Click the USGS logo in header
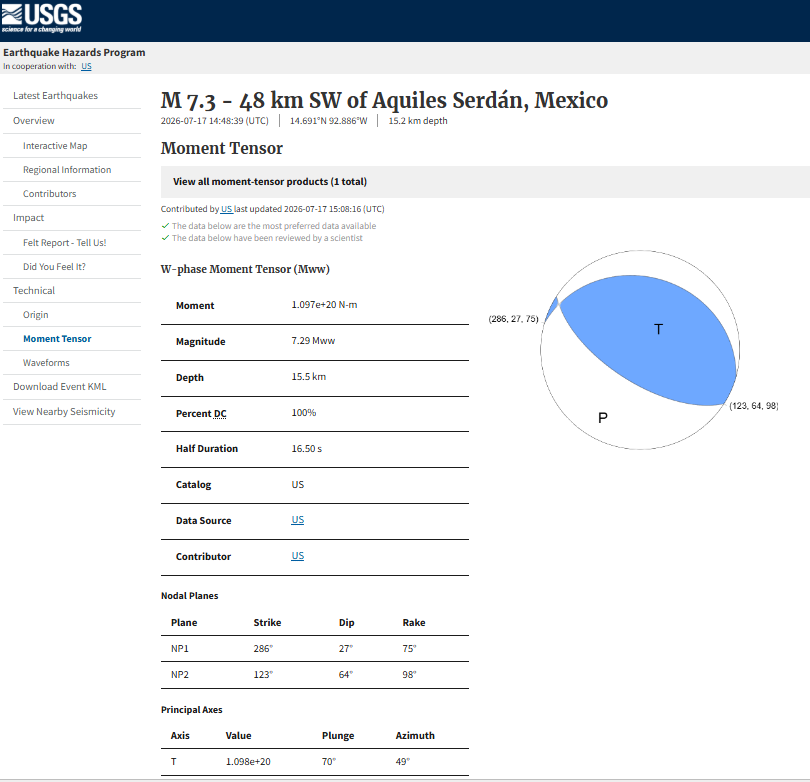Screen dimensions: 810x782 [x=41, y=18]
